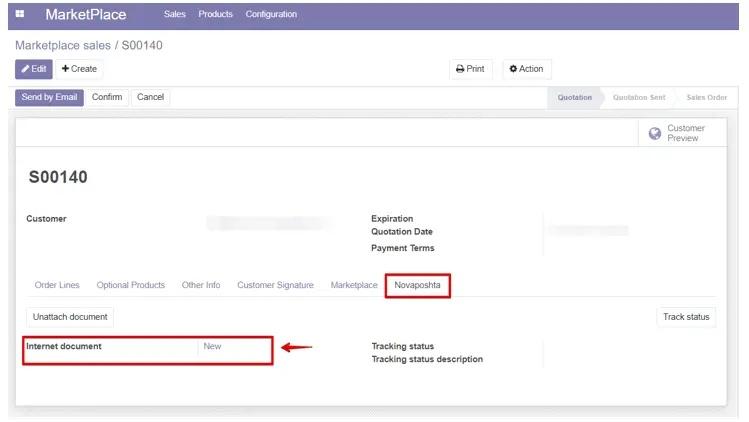Open the Marketplace tab
The image size is (749, 422).
click(x=354, y=285)
